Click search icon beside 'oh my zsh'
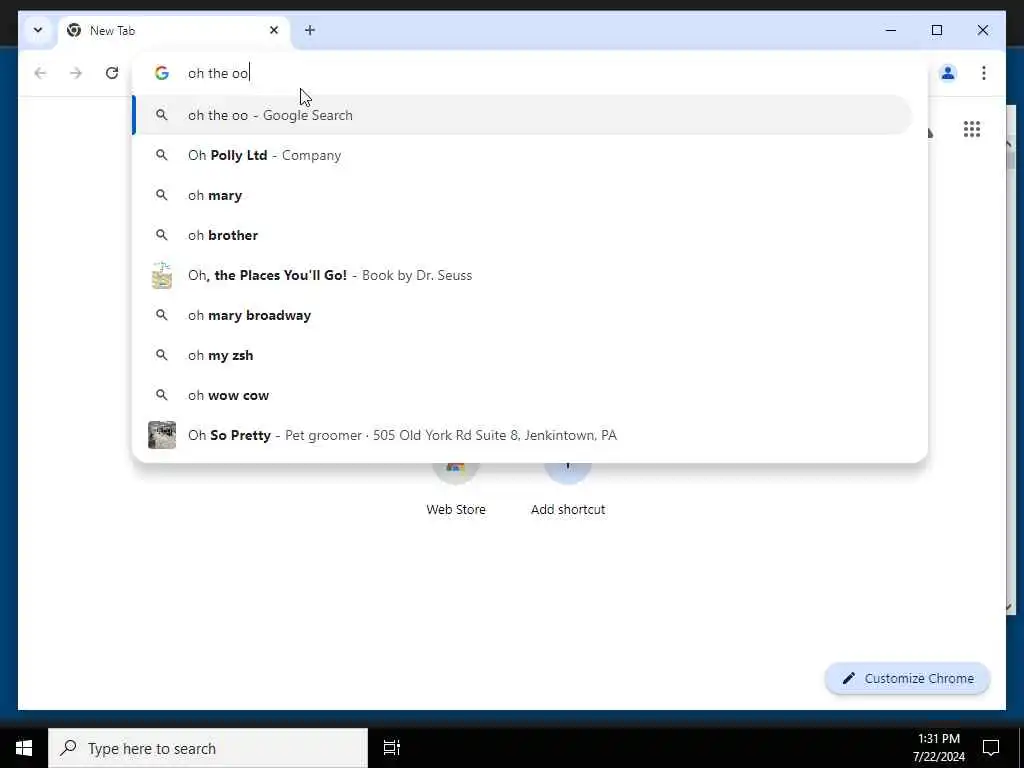The image size is (1024, 768). (x=161, y=355)
